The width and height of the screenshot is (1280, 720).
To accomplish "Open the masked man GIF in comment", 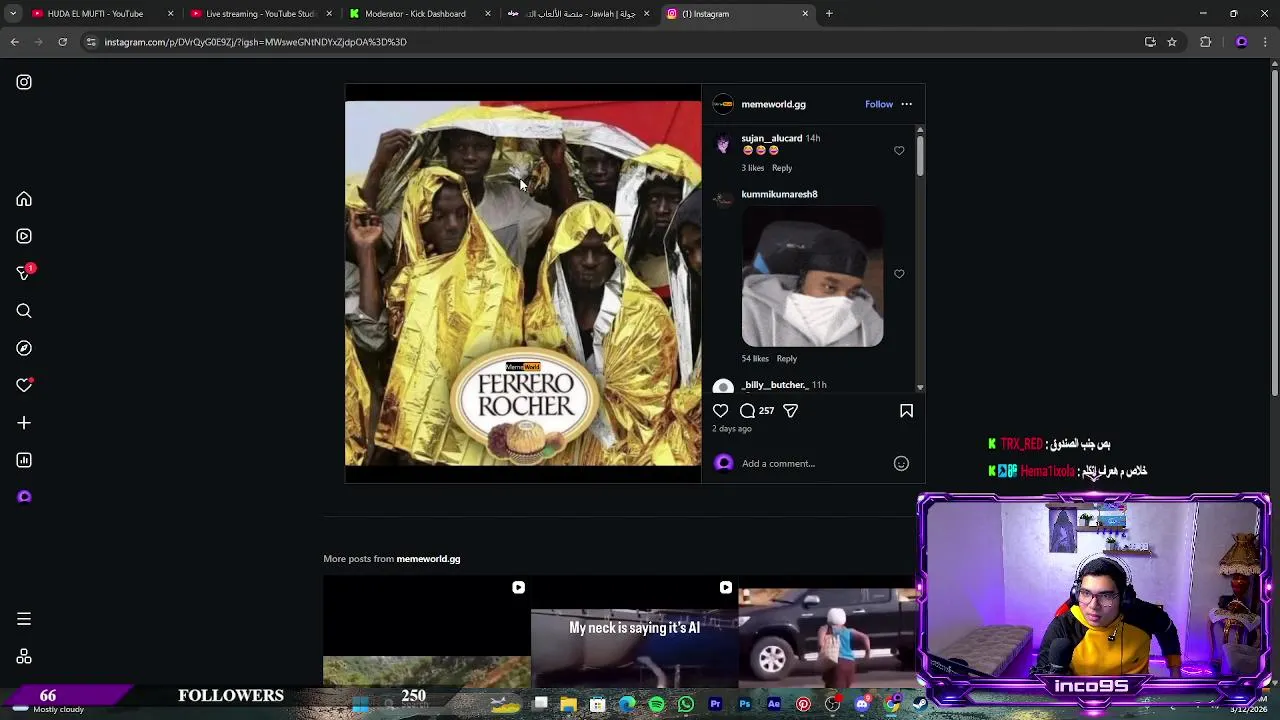I will tap(812, 277).
